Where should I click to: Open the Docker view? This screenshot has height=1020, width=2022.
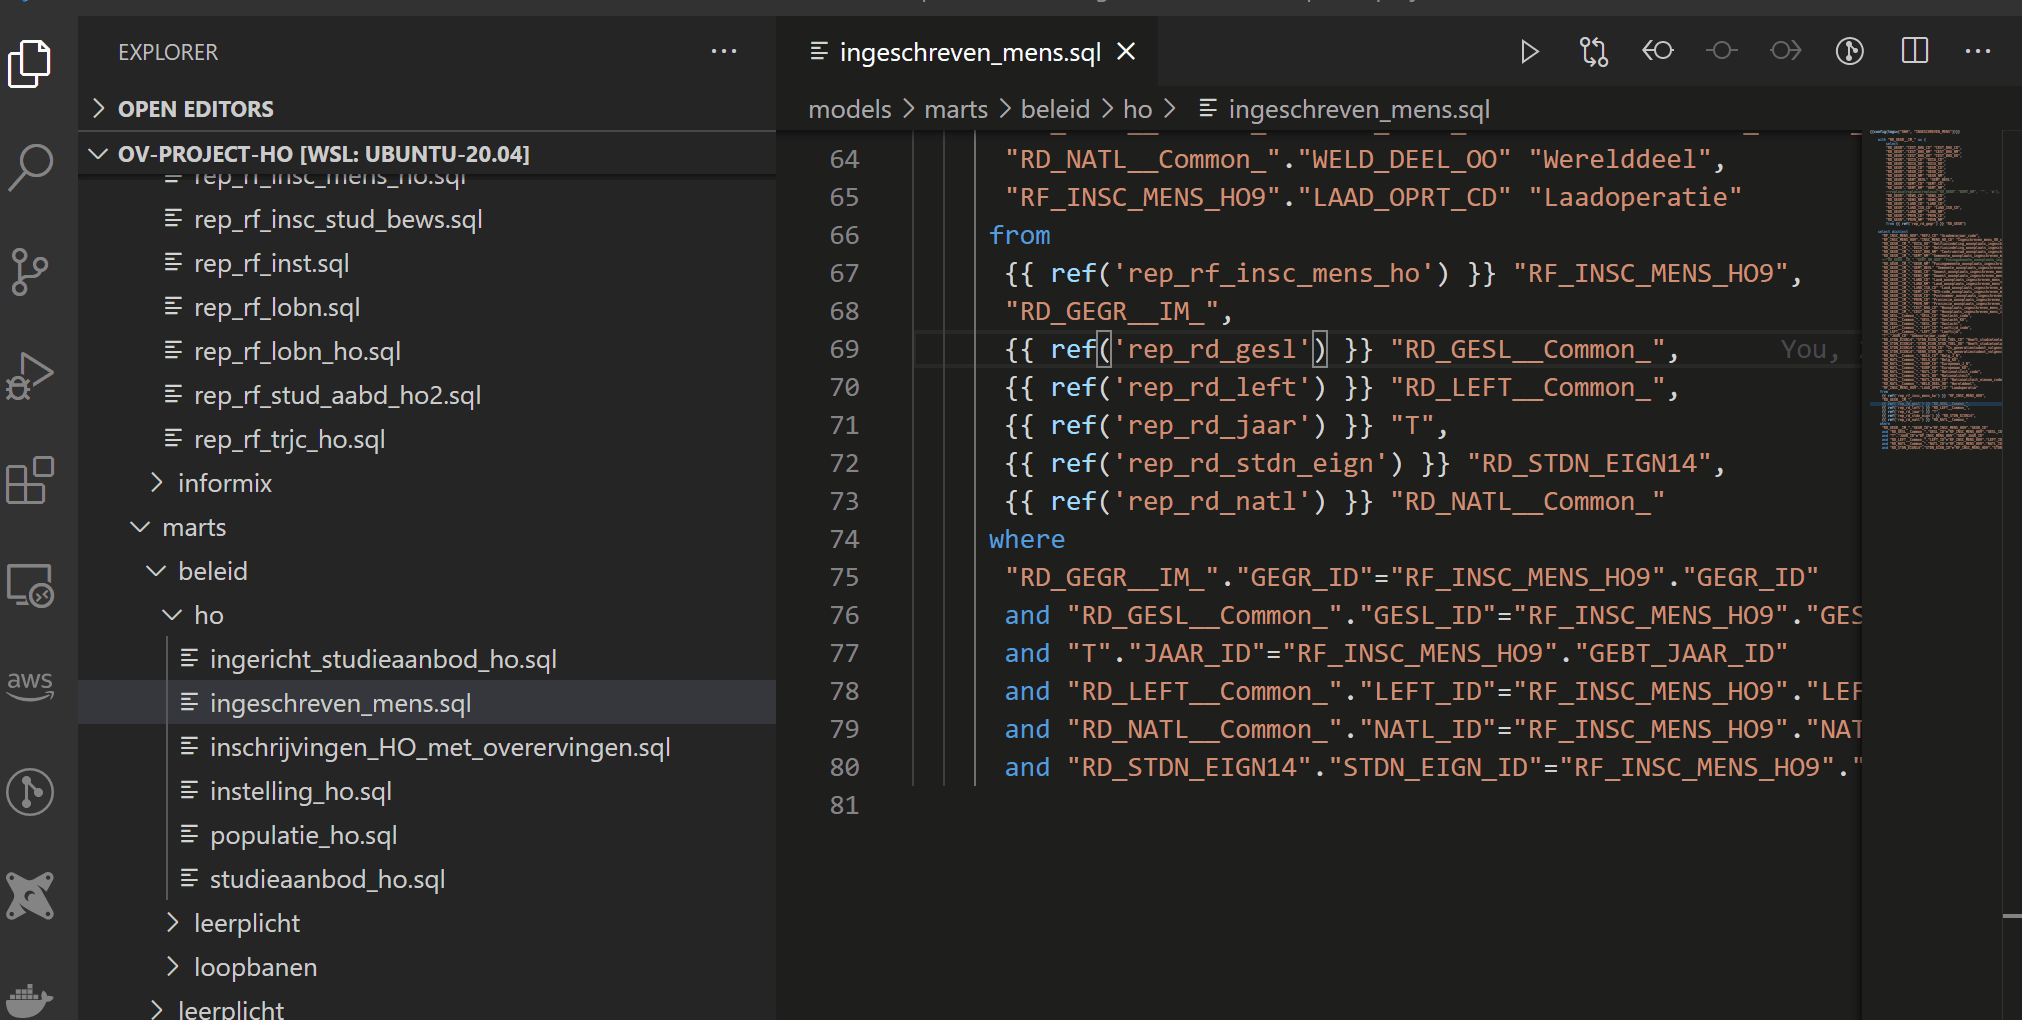click(x=30, y=1000)
